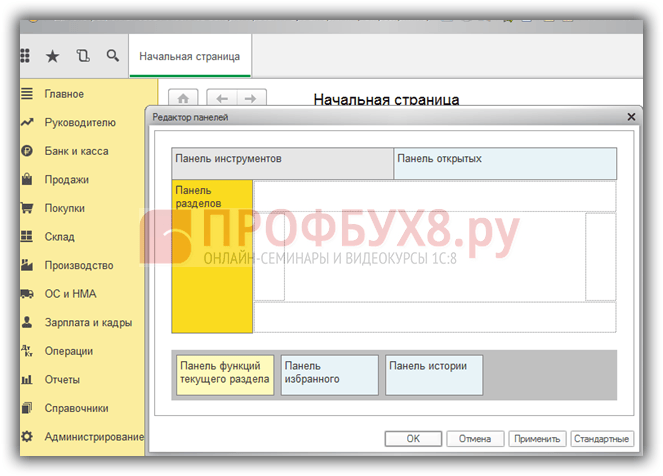Open the Главное section

[x=64, y=93]
